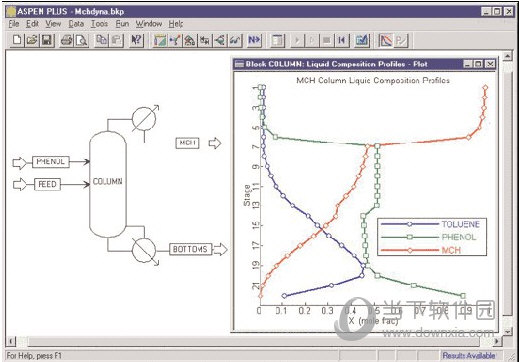Click the MCH outlet arrow icon

pos(215,144)
